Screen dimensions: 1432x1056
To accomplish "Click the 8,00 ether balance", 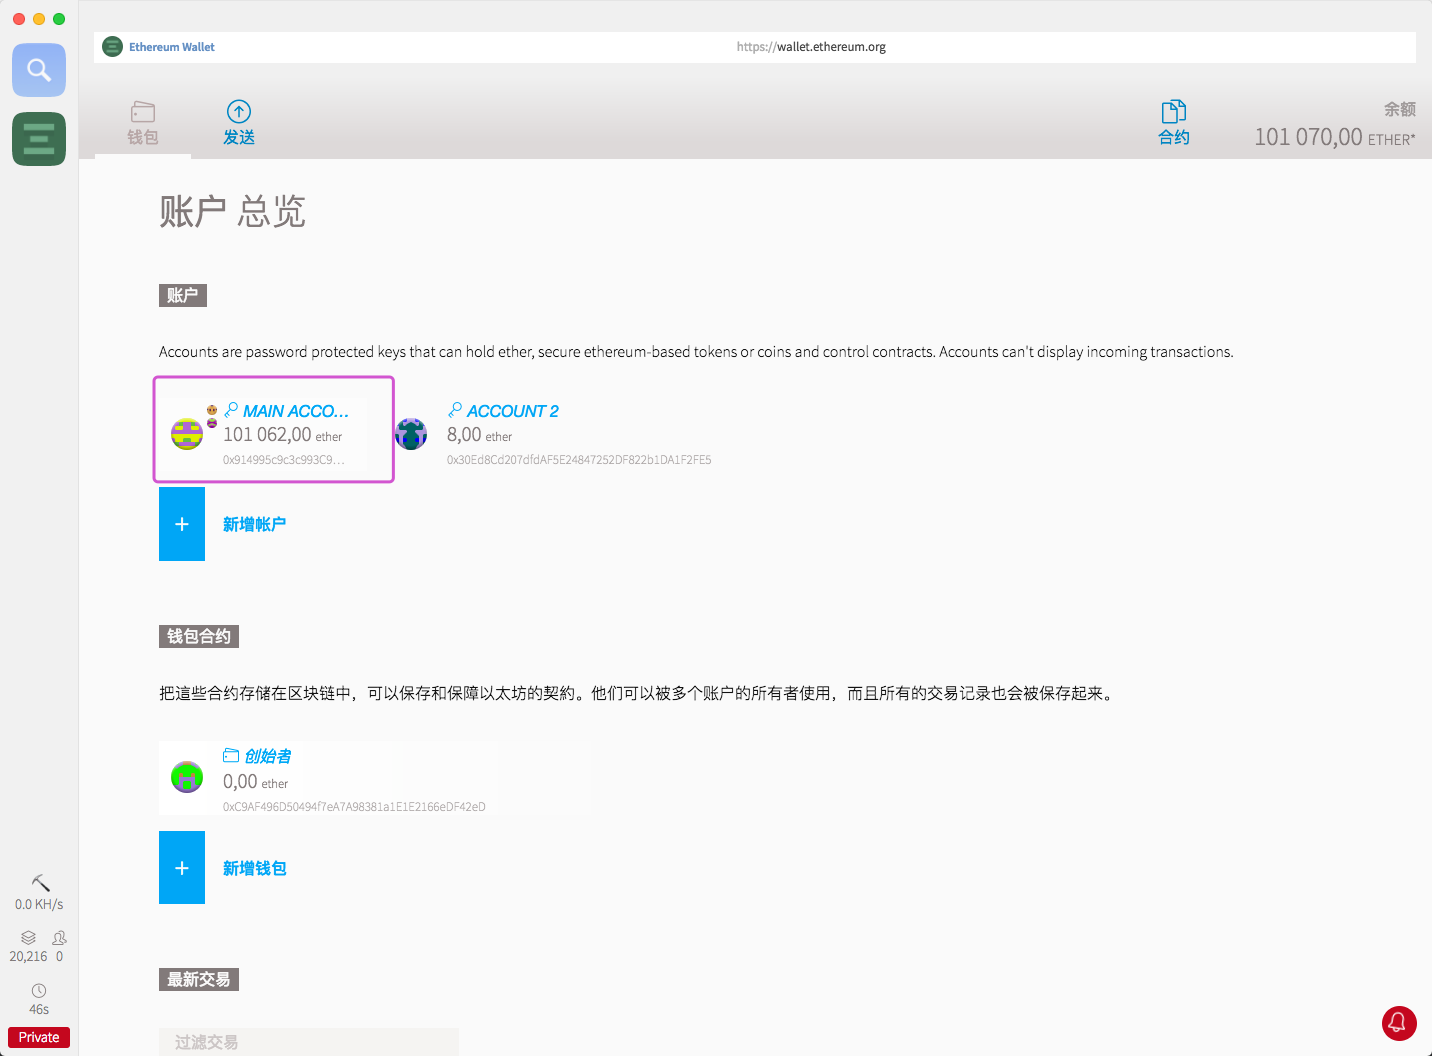I will [x=479, y=435].
